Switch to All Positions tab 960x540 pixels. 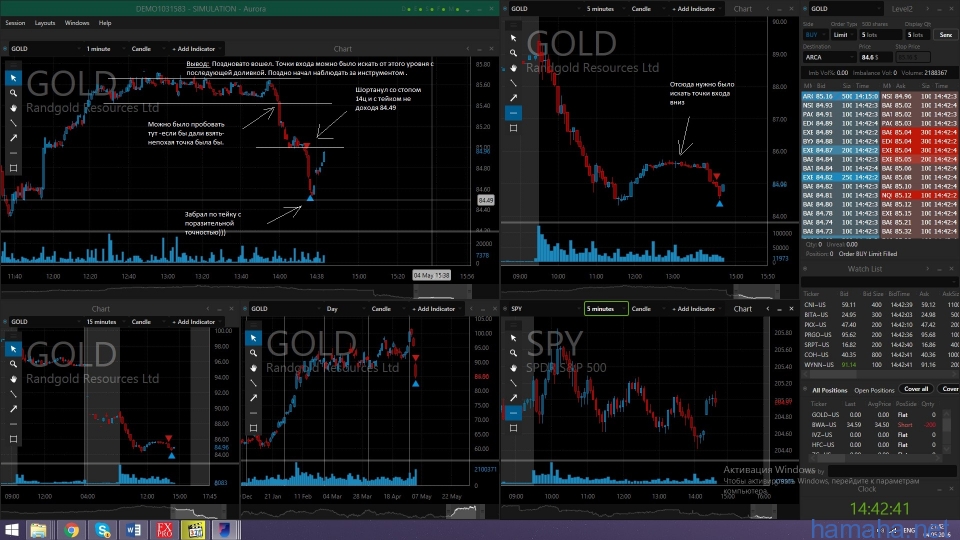830,390
